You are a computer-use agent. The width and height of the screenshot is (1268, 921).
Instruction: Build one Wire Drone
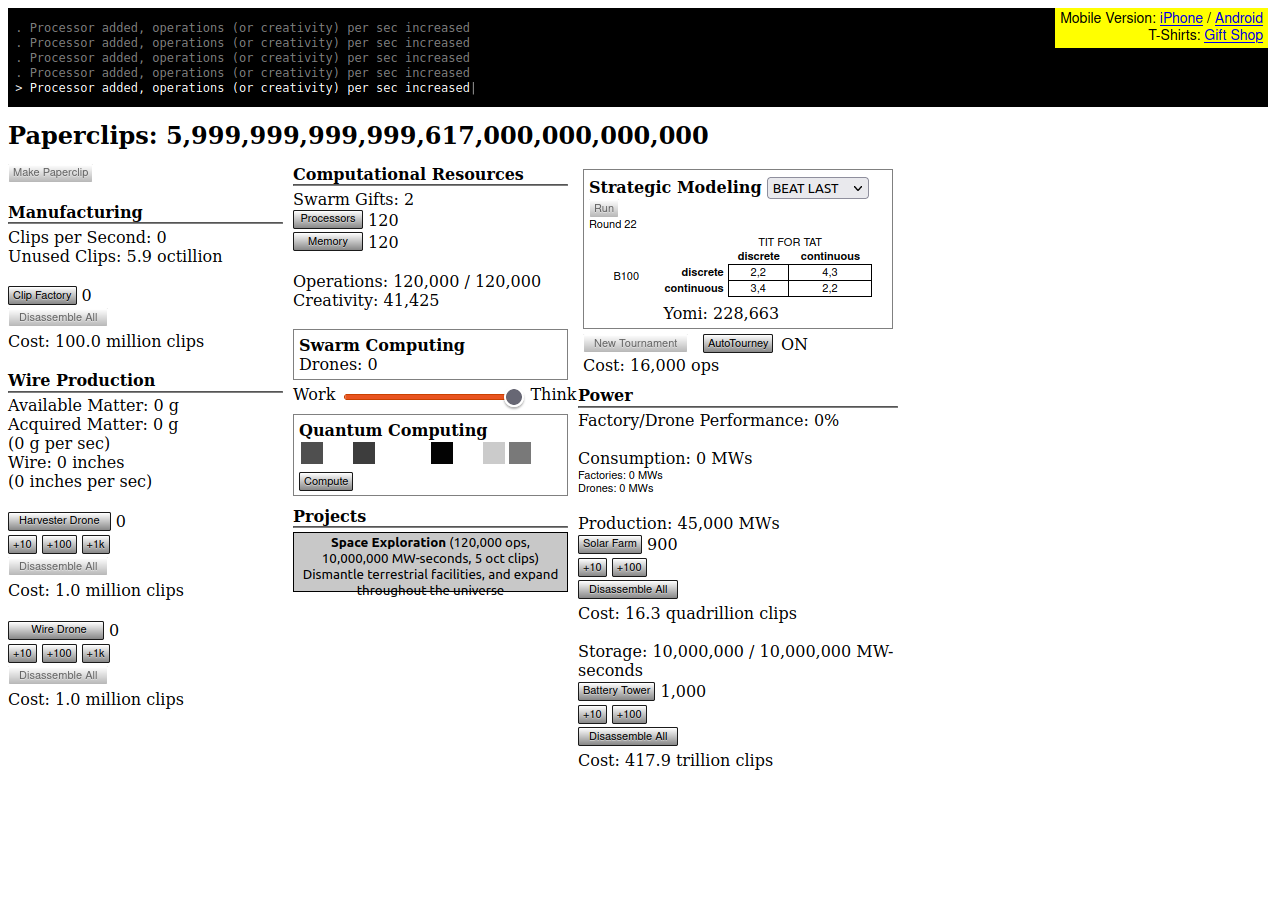click(56, 630)
